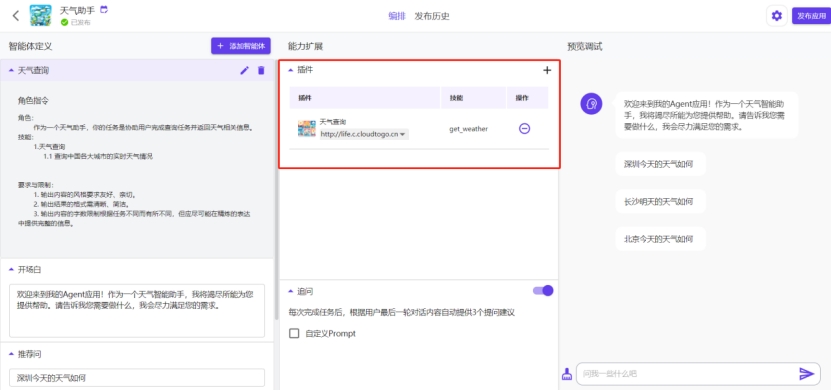Edit 天气查询 agent with pencil icon
Screen dimensions: 831x391
(244, 70)
